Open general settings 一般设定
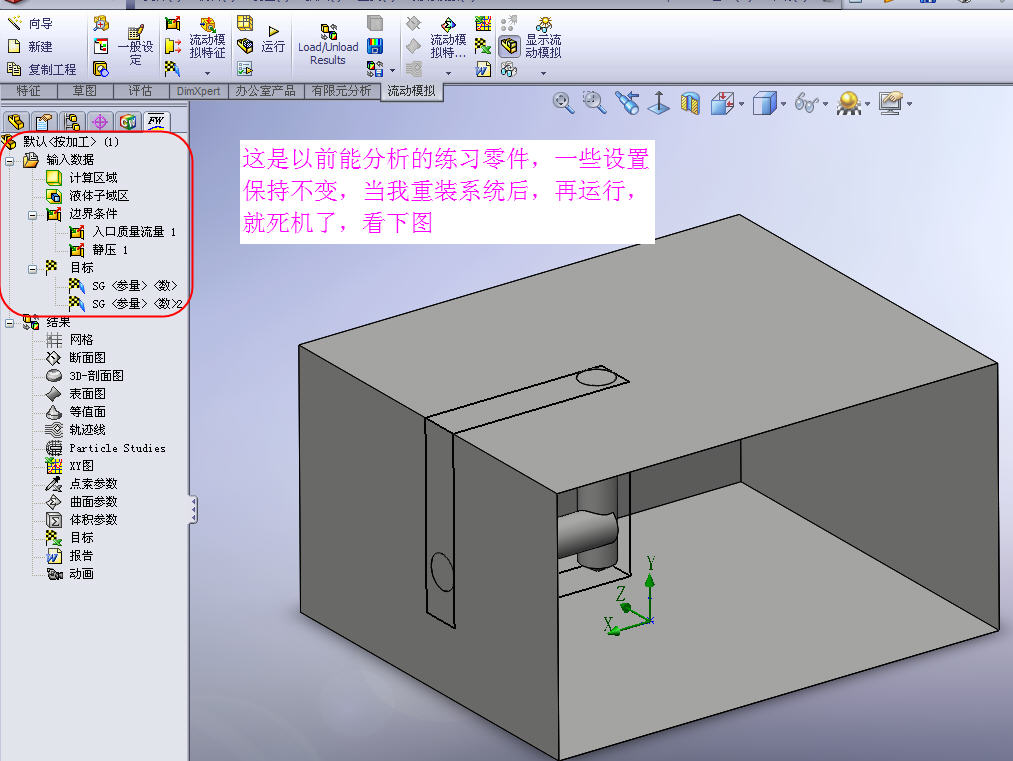This screenshot has width=1013, height=761. pos(136,45)
